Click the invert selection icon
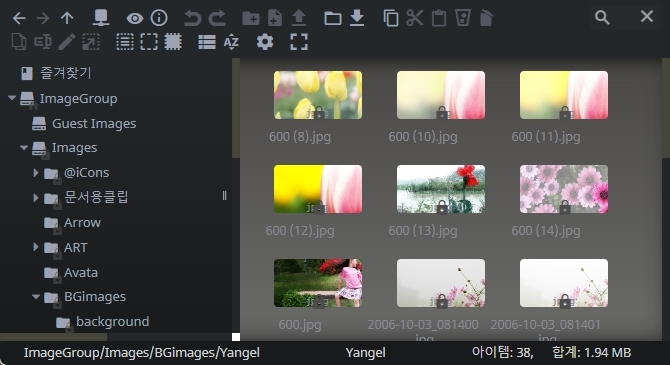This screenshot has height=365, width=670. (173, 42)
